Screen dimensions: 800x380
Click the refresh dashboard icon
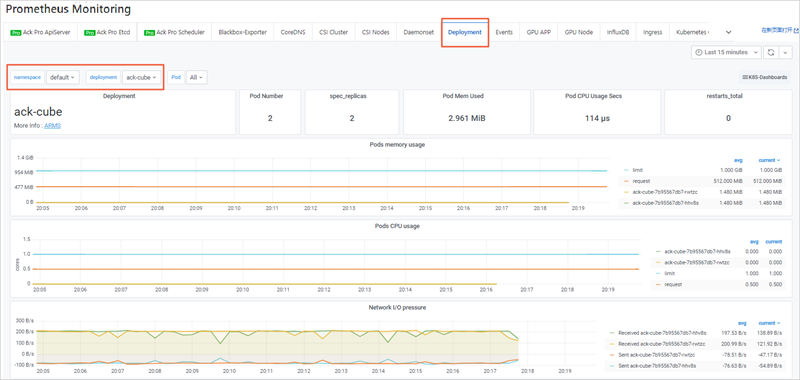point(770,52)
